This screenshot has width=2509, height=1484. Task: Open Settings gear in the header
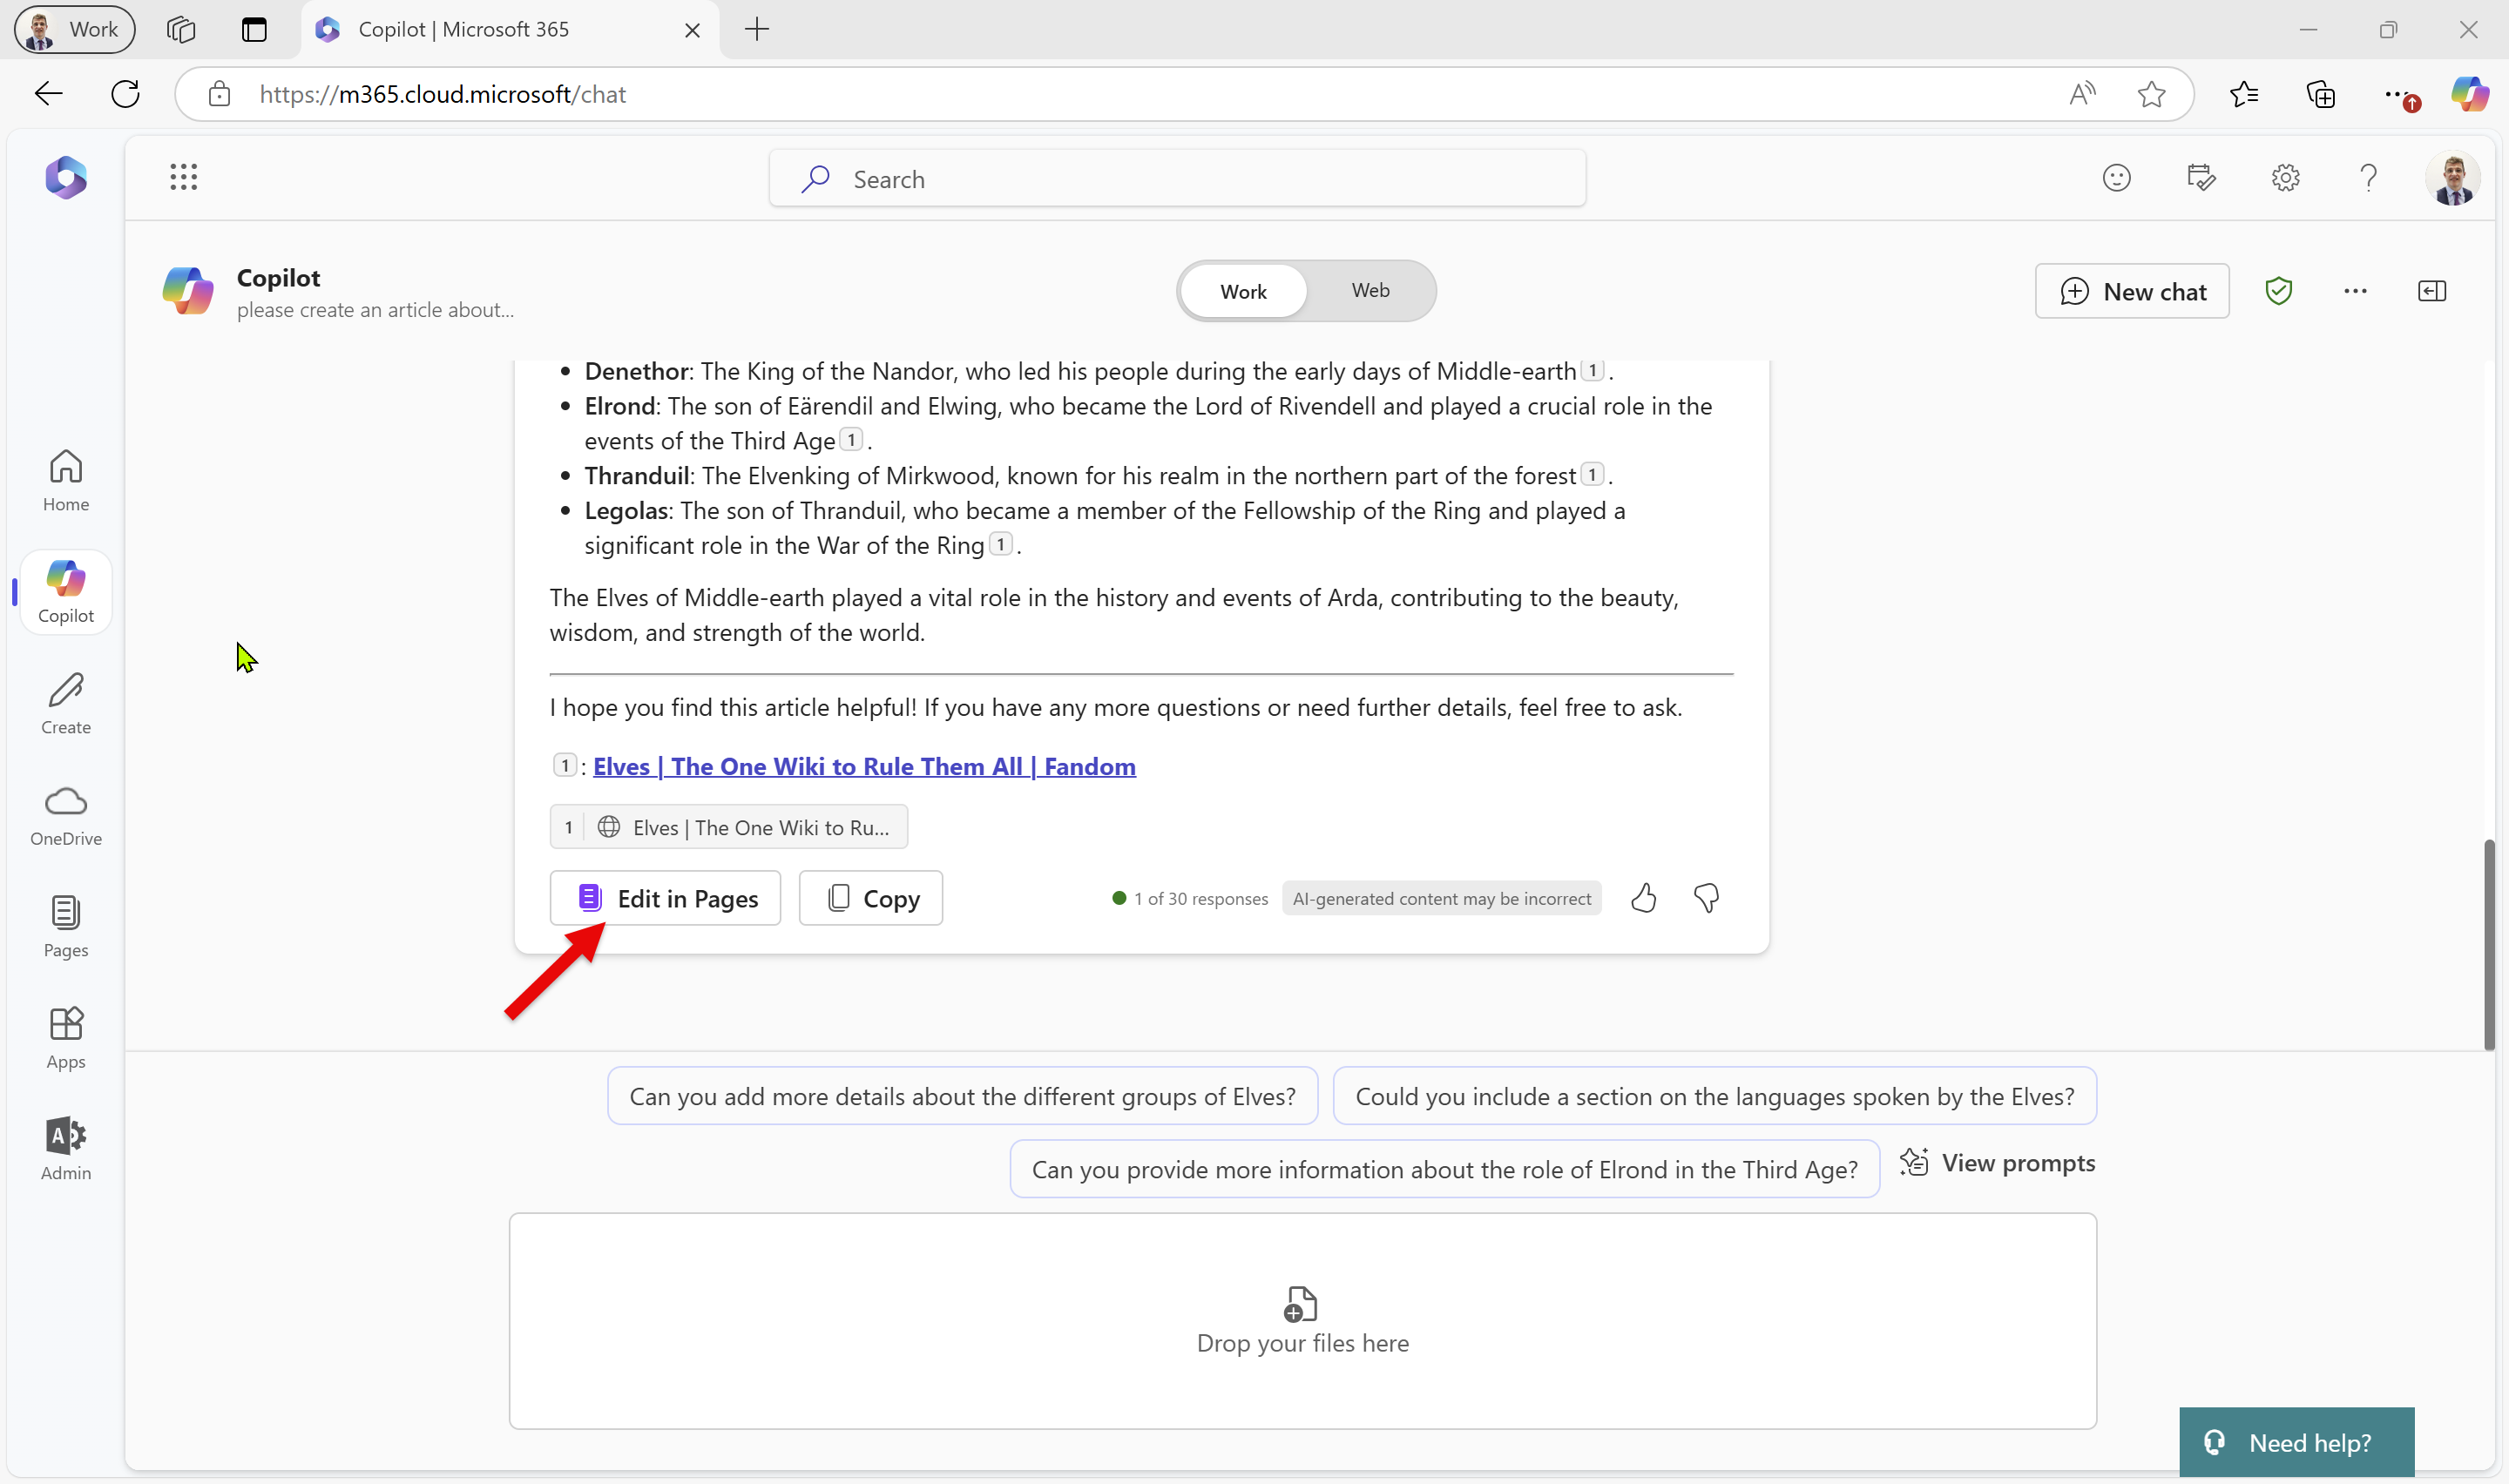(2285, 178)
